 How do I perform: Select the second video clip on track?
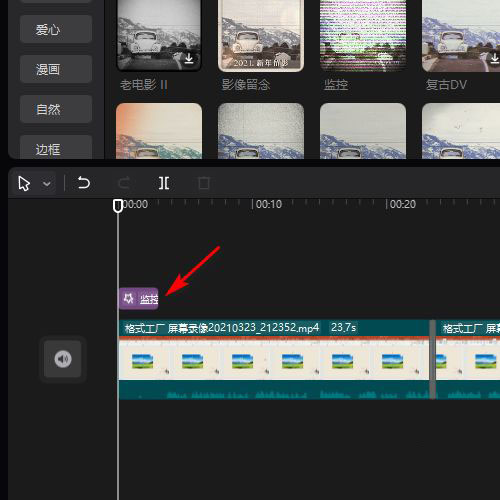pyautogui.click(x=468, y=359)
